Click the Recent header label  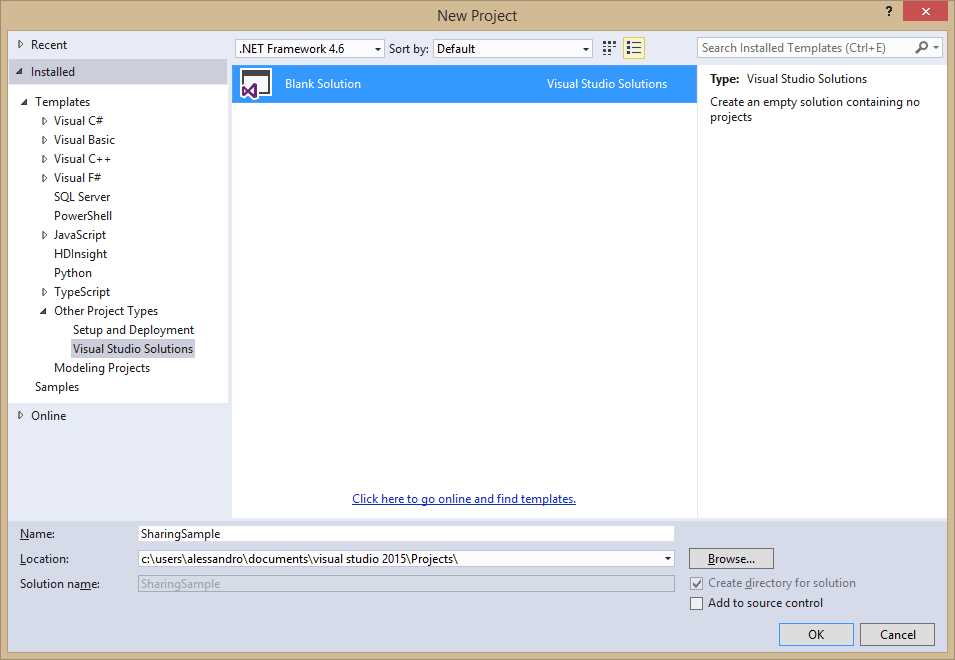(49, 44)
